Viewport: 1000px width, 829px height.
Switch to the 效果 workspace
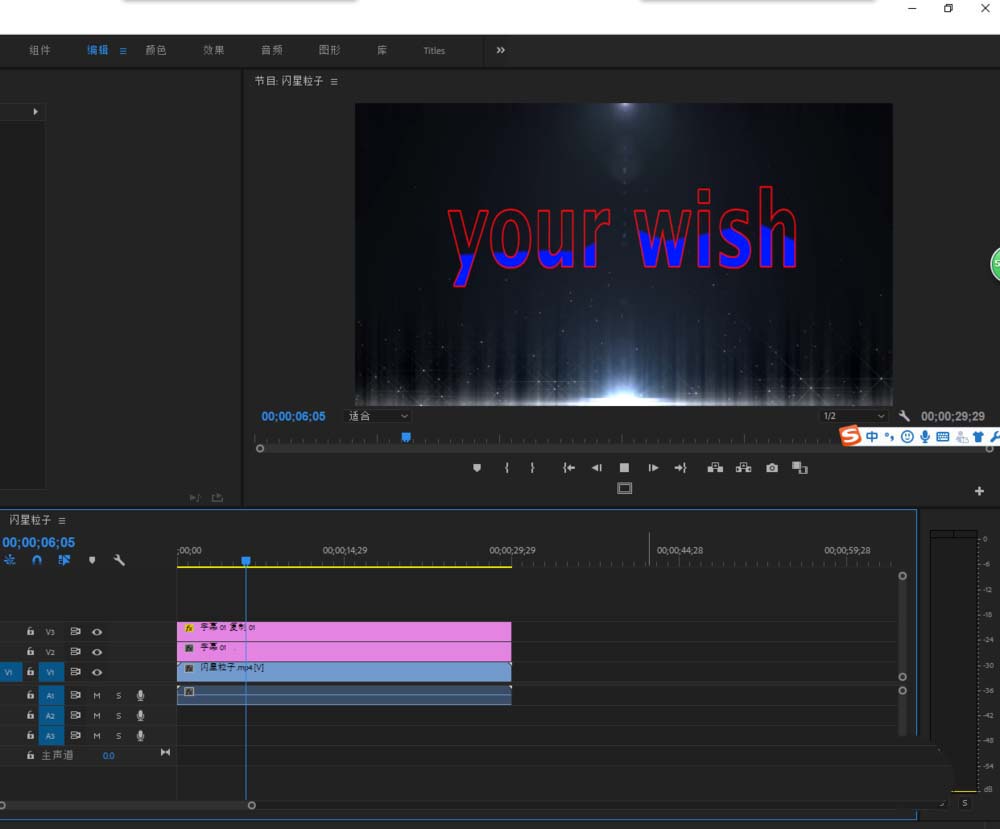pos(214,50)
